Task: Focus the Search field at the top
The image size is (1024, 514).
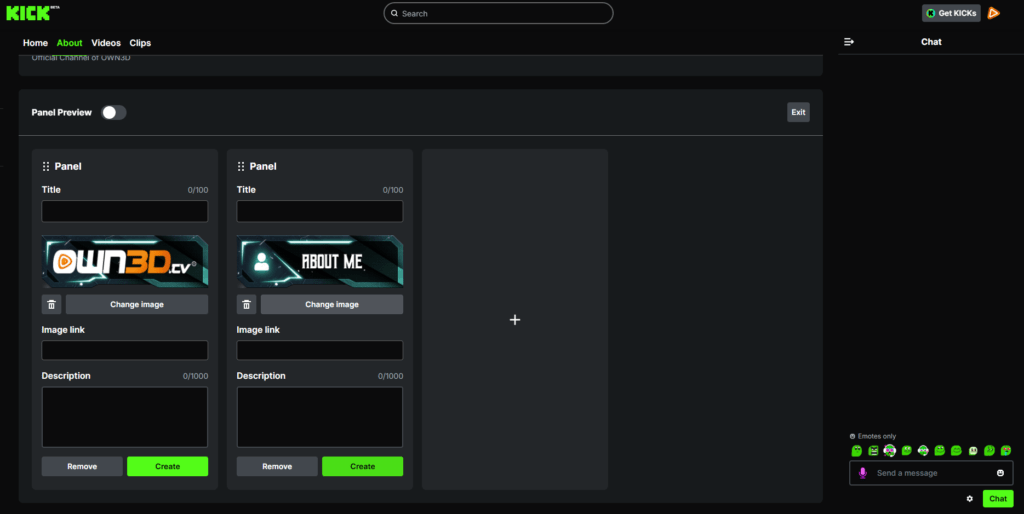Action: point(498,13)
